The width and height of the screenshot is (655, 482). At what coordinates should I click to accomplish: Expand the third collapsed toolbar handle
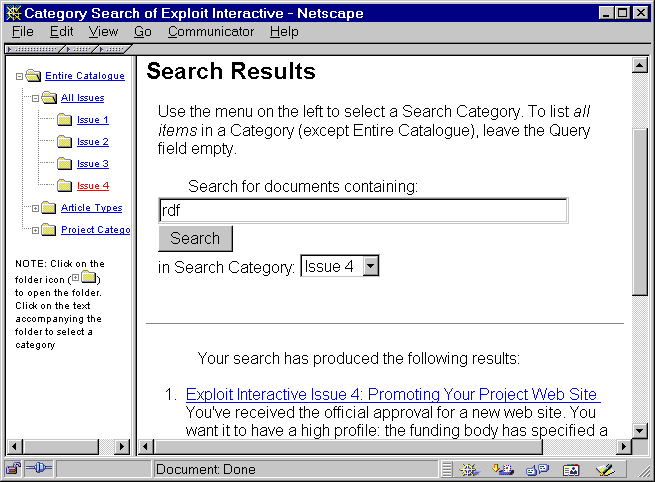point(114,49)
